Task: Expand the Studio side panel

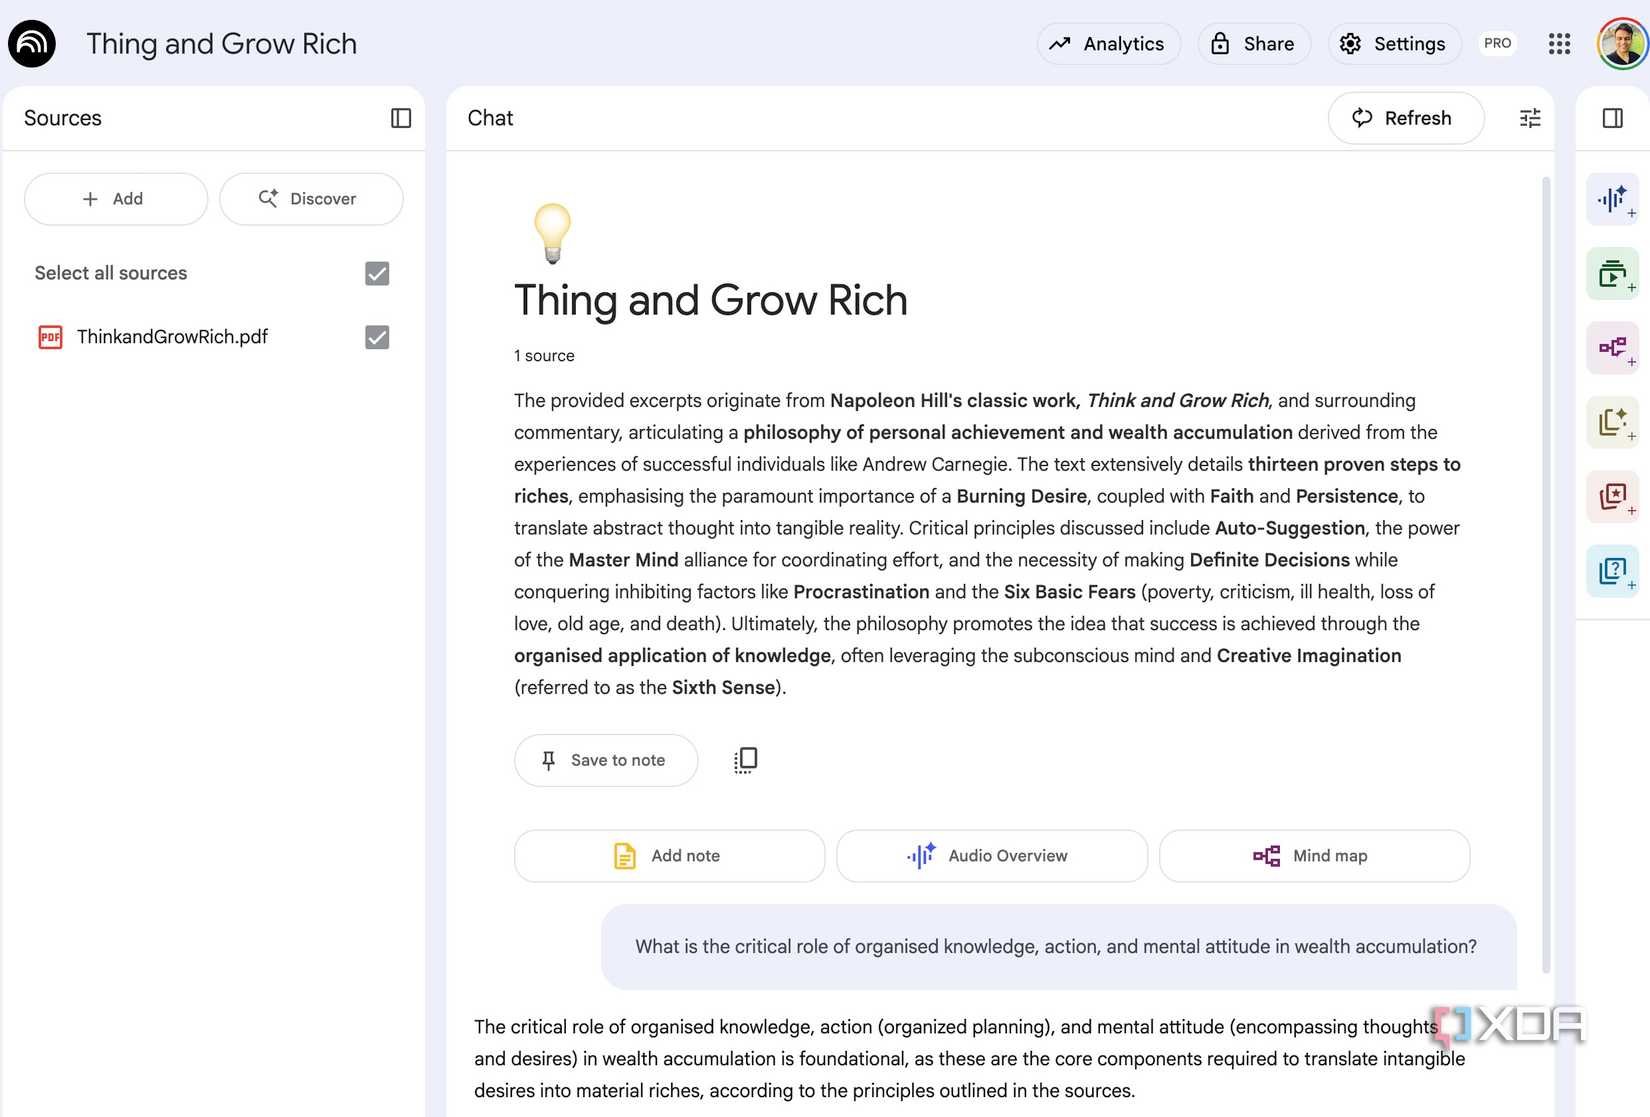Action: pyautogui.click(x=1612, y=118)
